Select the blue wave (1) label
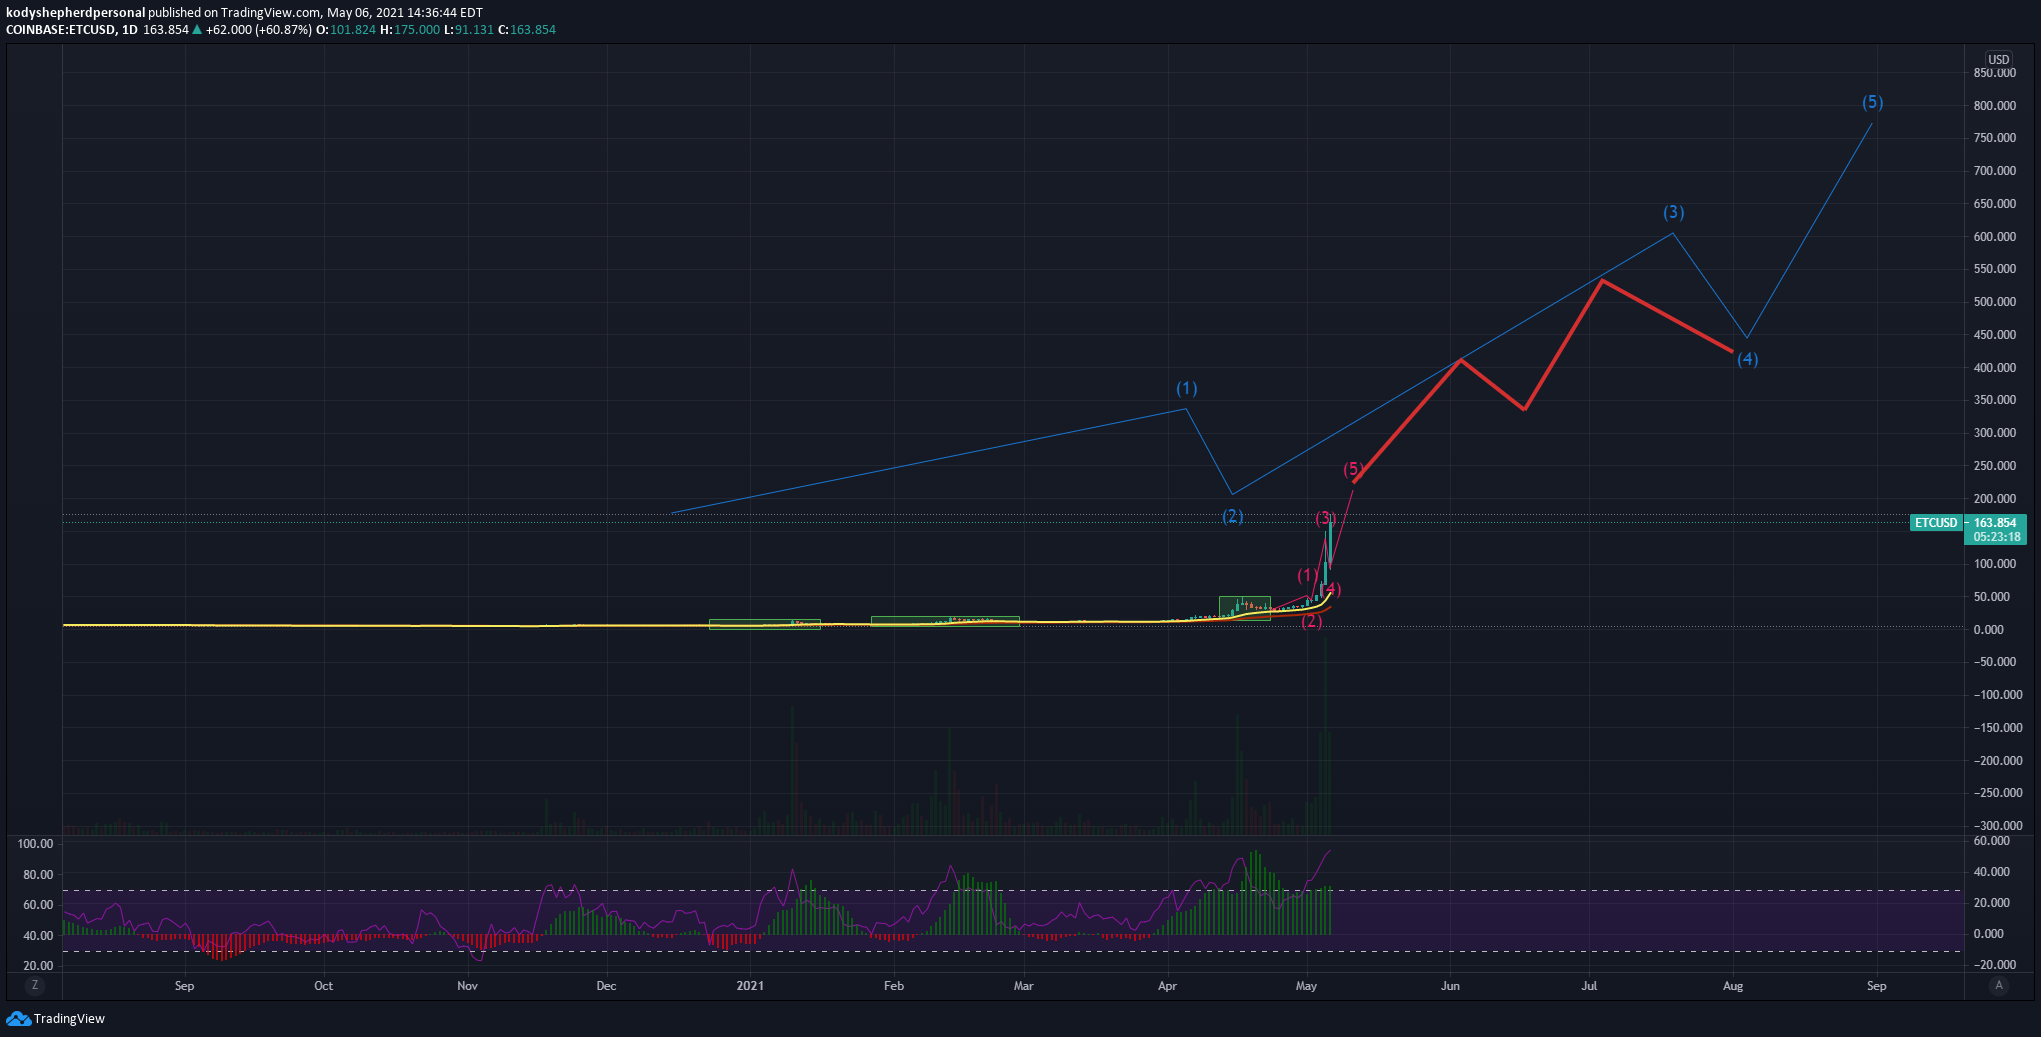Image resolution: width=2041 pixels, height=1037 pixels. click(1186, 388)
